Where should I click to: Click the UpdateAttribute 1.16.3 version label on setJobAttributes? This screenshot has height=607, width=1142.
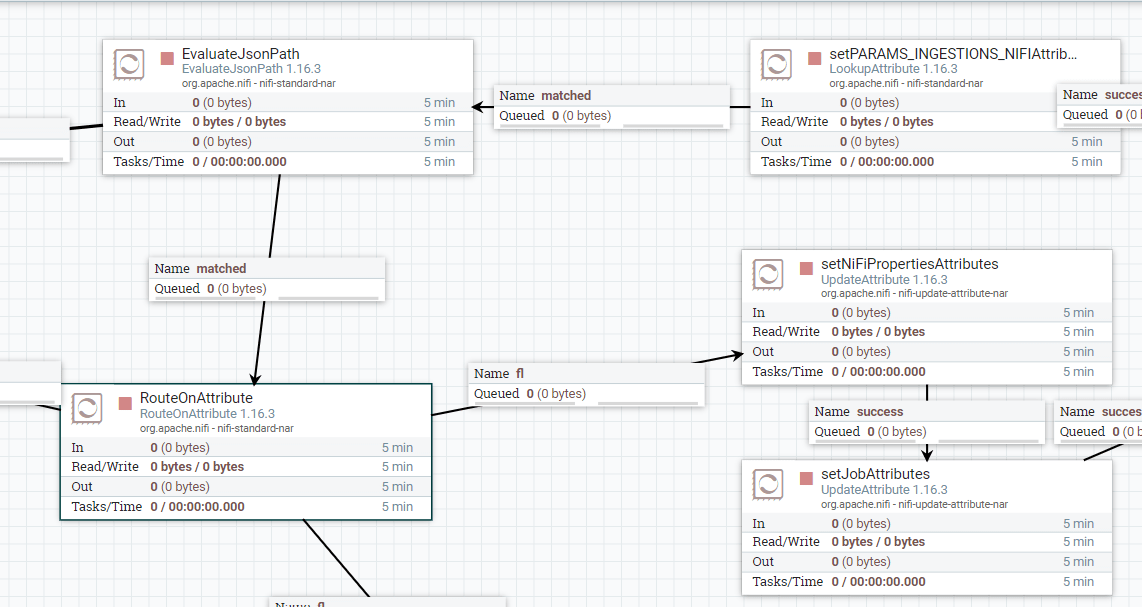tap(883, 489)
